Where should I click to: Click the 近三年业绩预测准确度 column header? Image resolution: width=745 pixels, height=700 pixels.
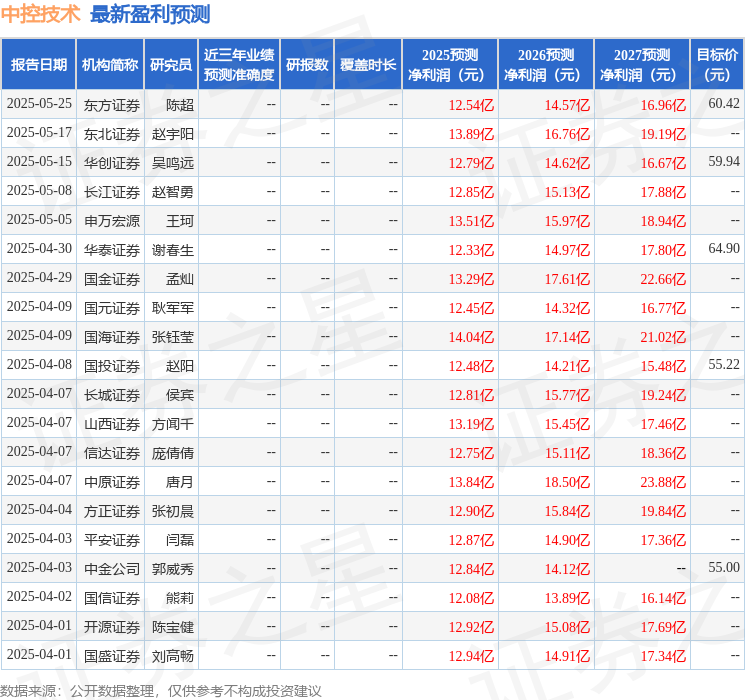[x=239, y=65]
